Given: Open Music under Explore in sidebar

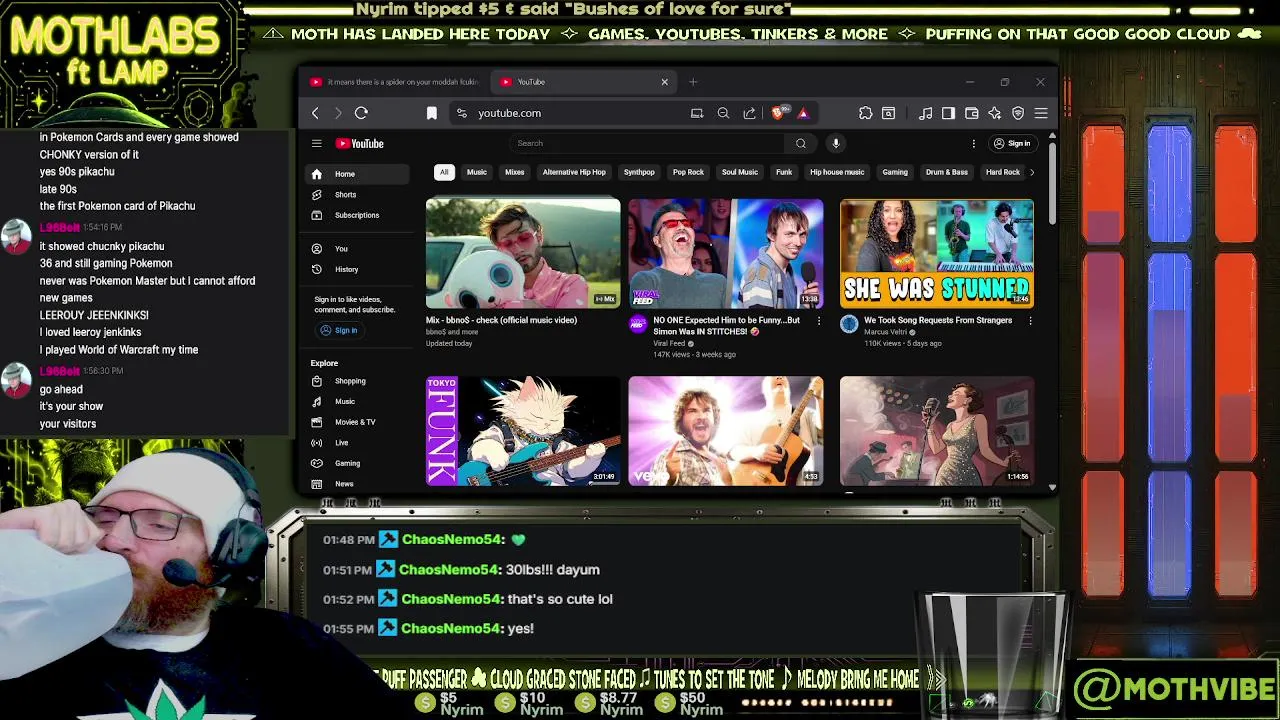Looking at the screenshot, I should point(357,401).
